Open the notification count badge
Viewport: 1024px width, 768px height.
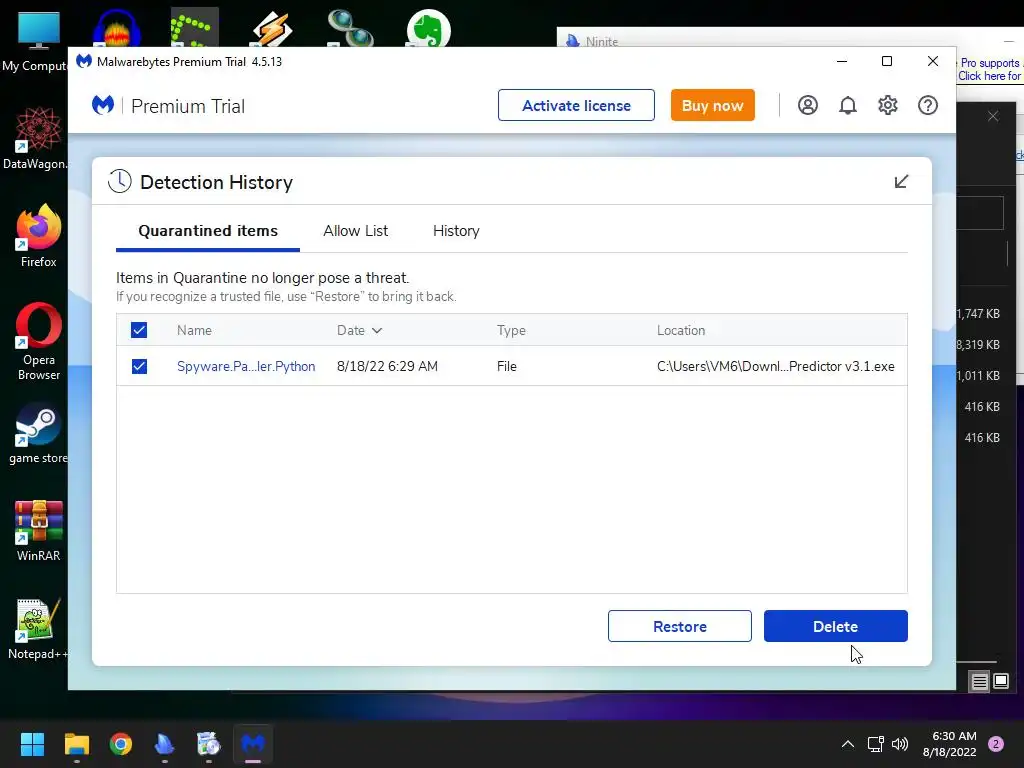pos(996,744)
